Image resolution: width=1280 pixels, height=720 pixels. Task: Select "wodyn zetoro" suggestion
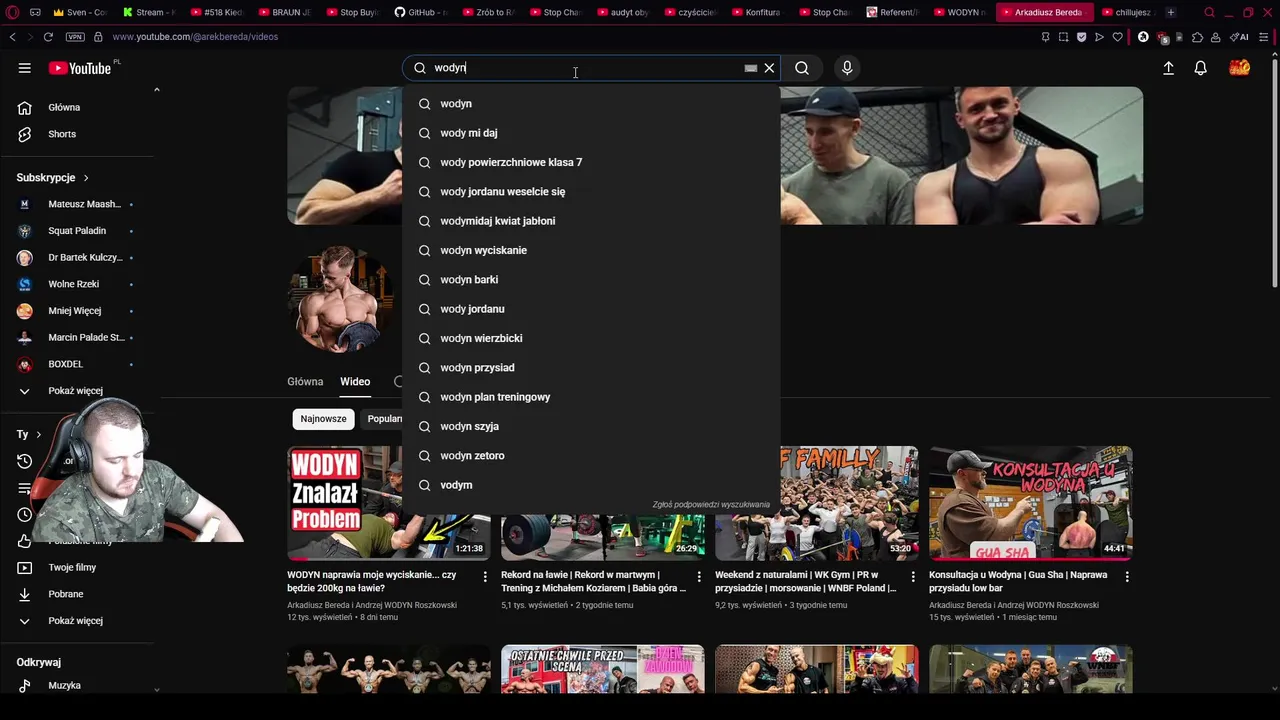591,456
